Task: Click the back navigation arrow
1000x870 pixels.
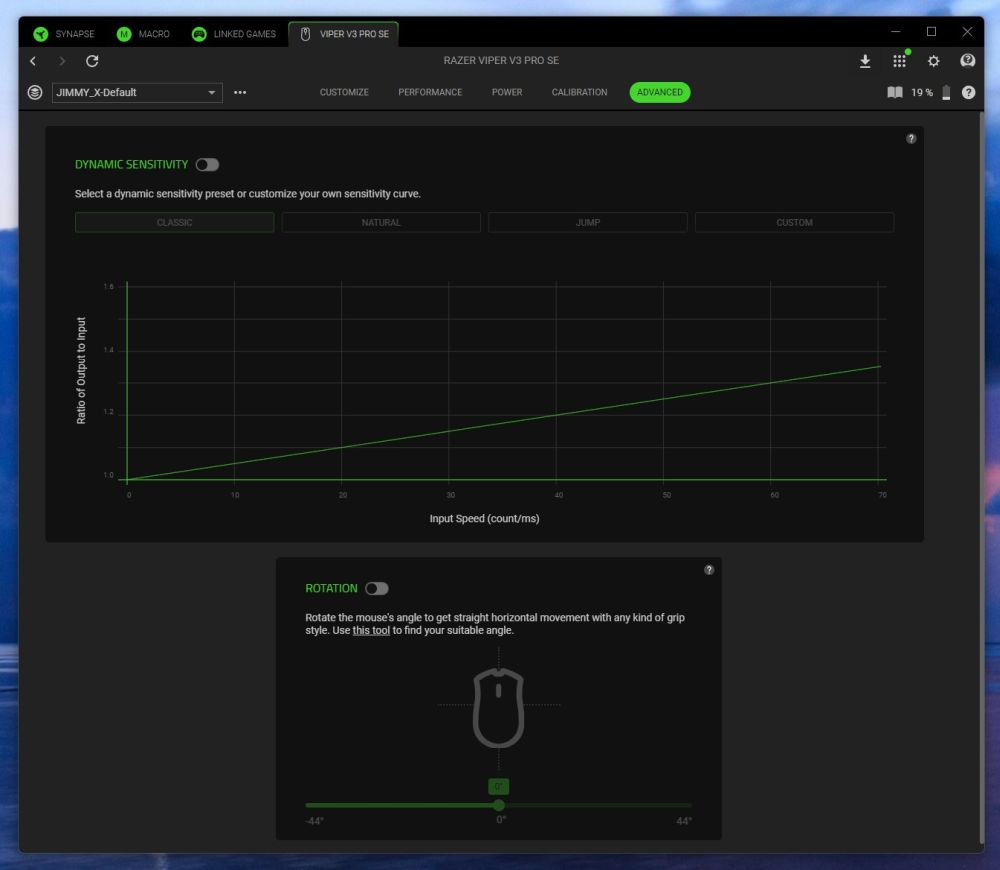Action: (x=33, y=61)
